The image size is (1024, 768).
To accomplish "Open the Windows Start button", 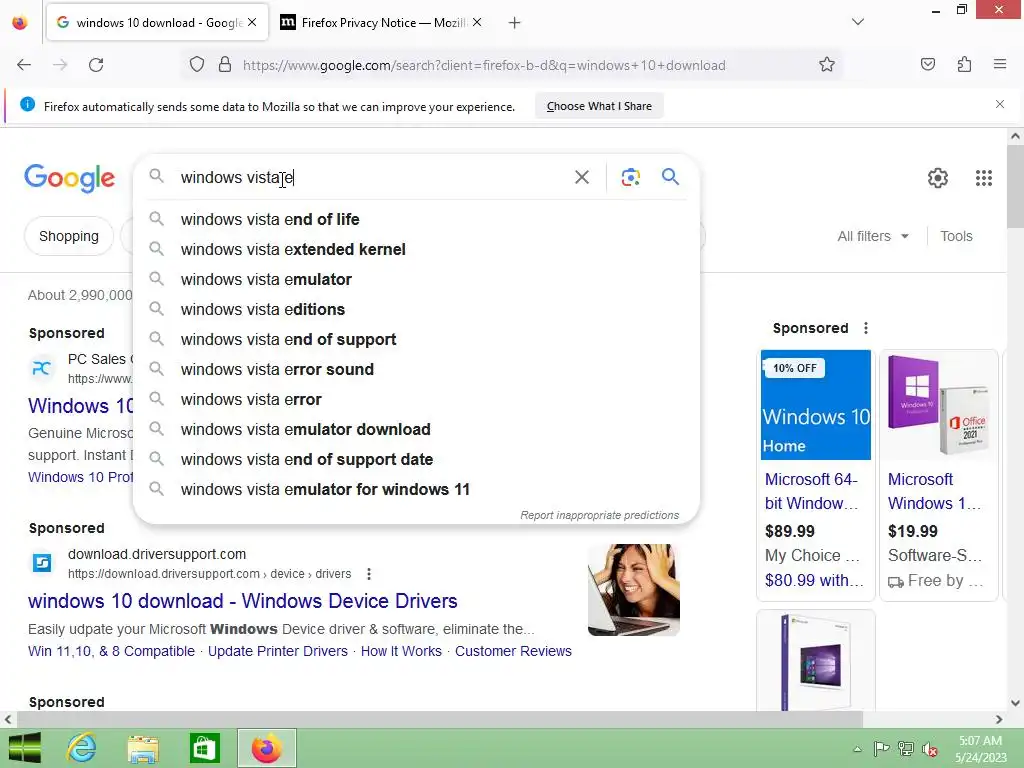I will [x=24, y=748].
